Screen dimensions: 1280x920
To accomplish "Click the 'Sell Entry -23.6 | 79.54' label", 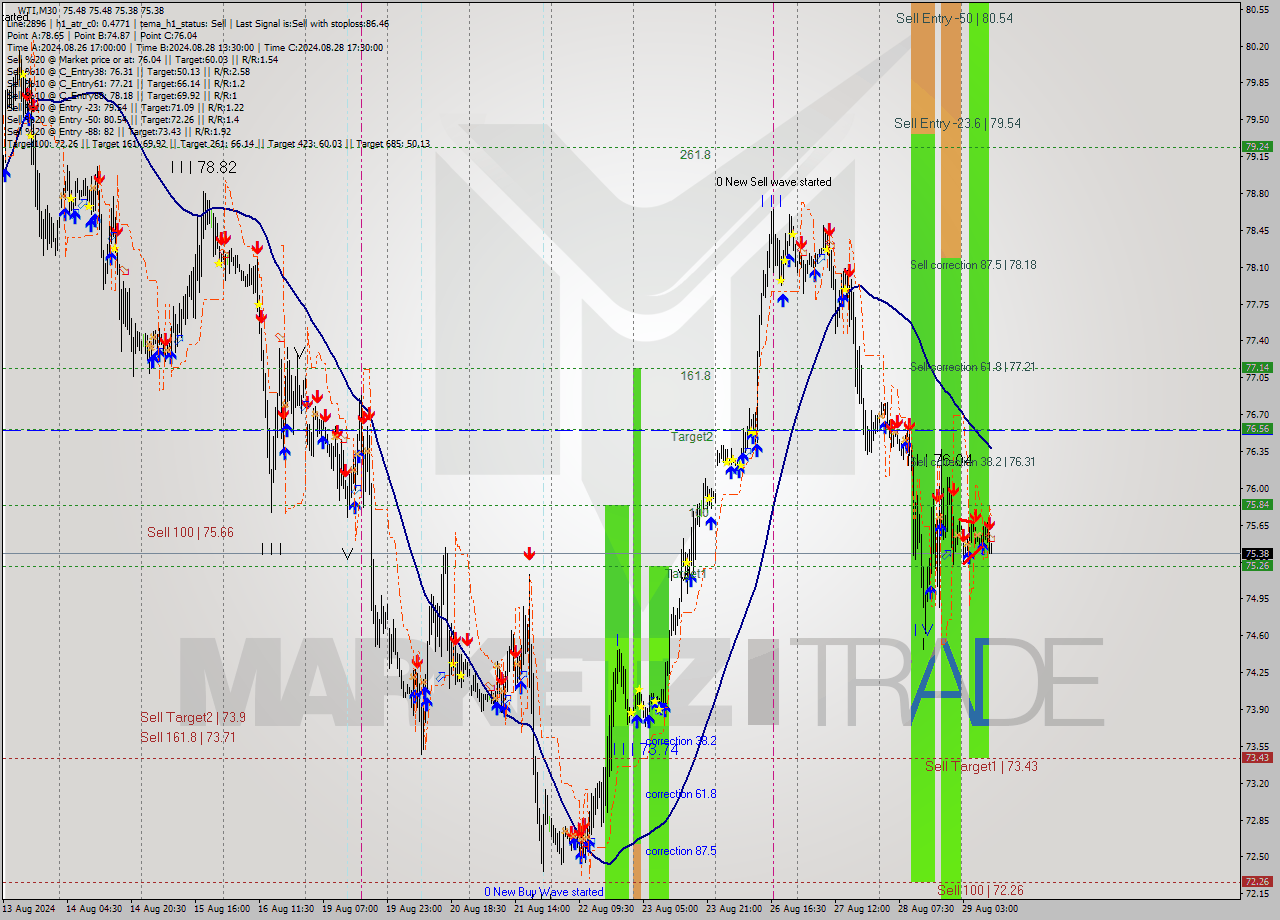I will (x=957, y=123).
